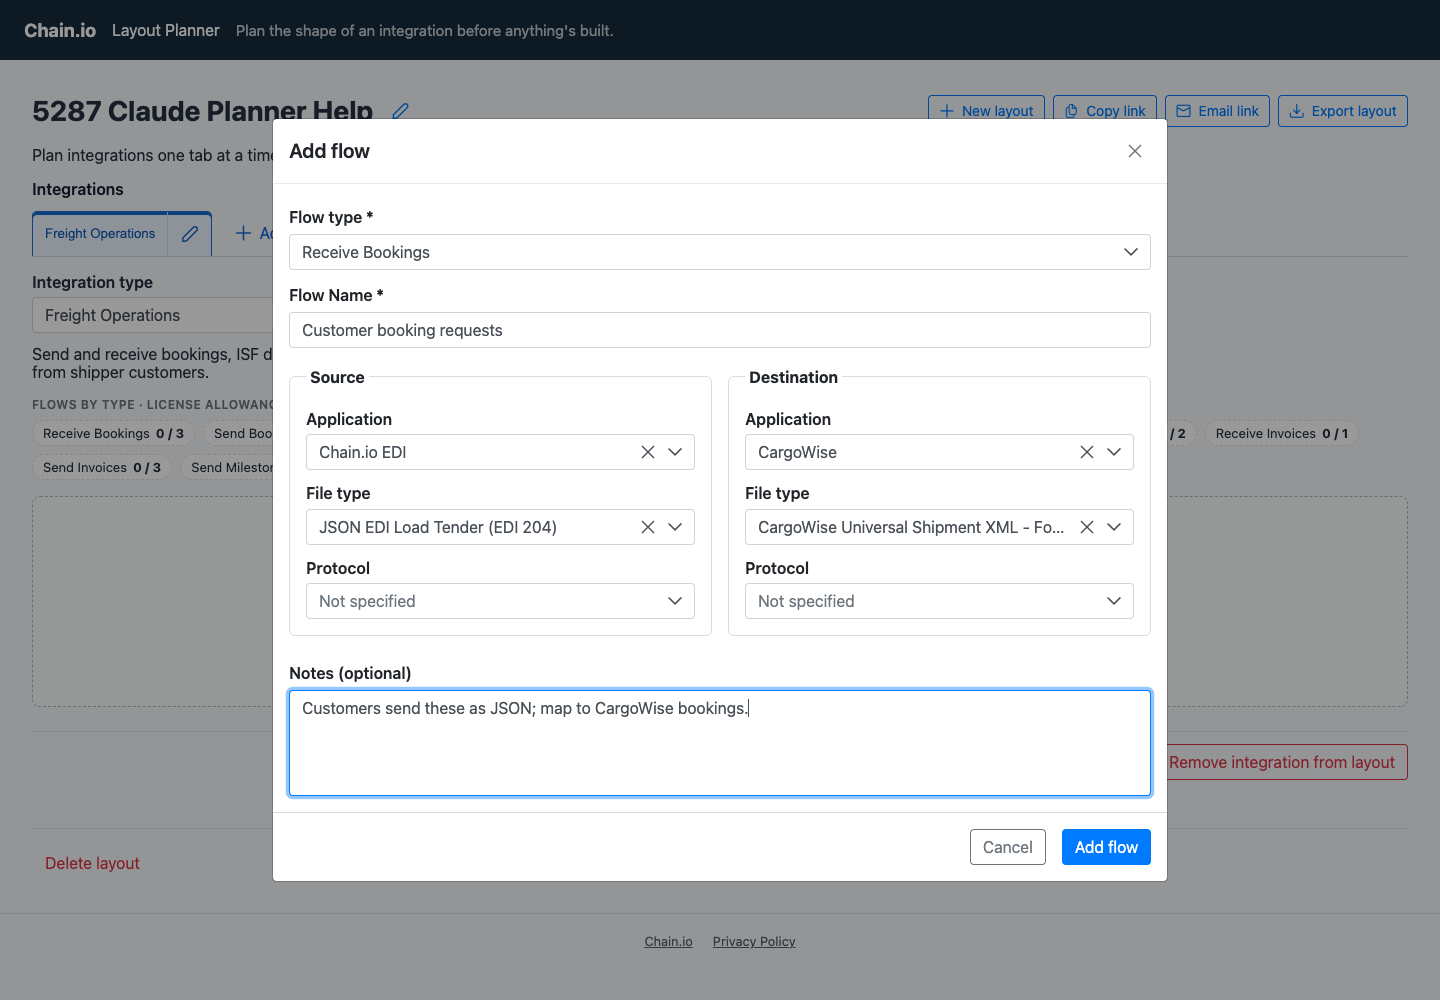Viewport: 1440px width, 1000px height.
Task: Focus the Flow Name input field
Action: (x=720, y=330)
